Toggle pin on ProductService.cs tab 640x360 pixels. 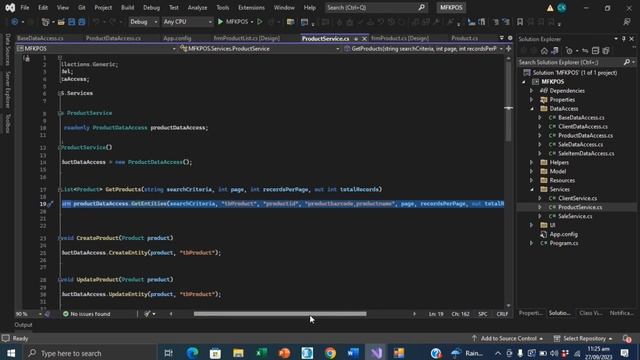pyautogui.click(x=356, y=39)
